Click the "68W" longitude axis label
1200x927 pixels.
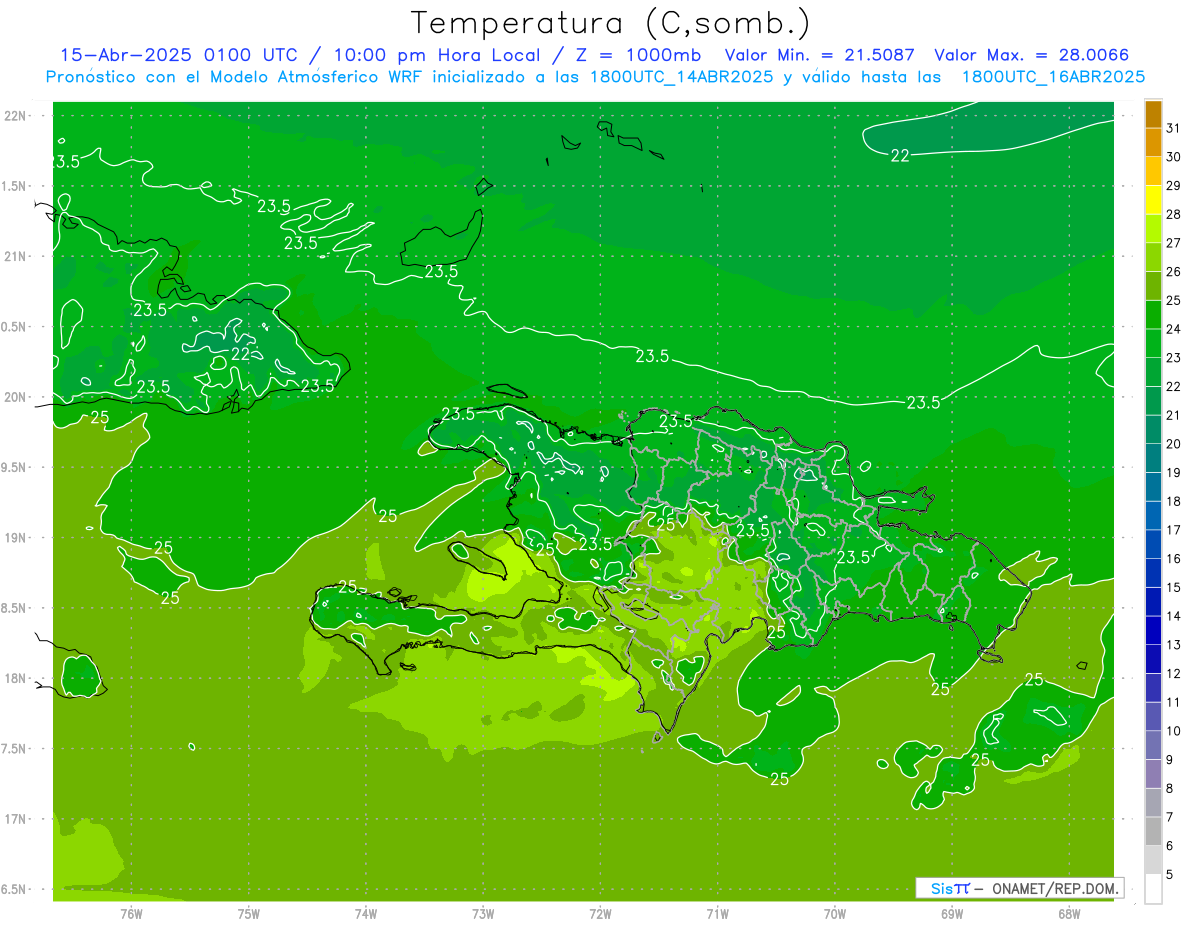[1069, 914]
